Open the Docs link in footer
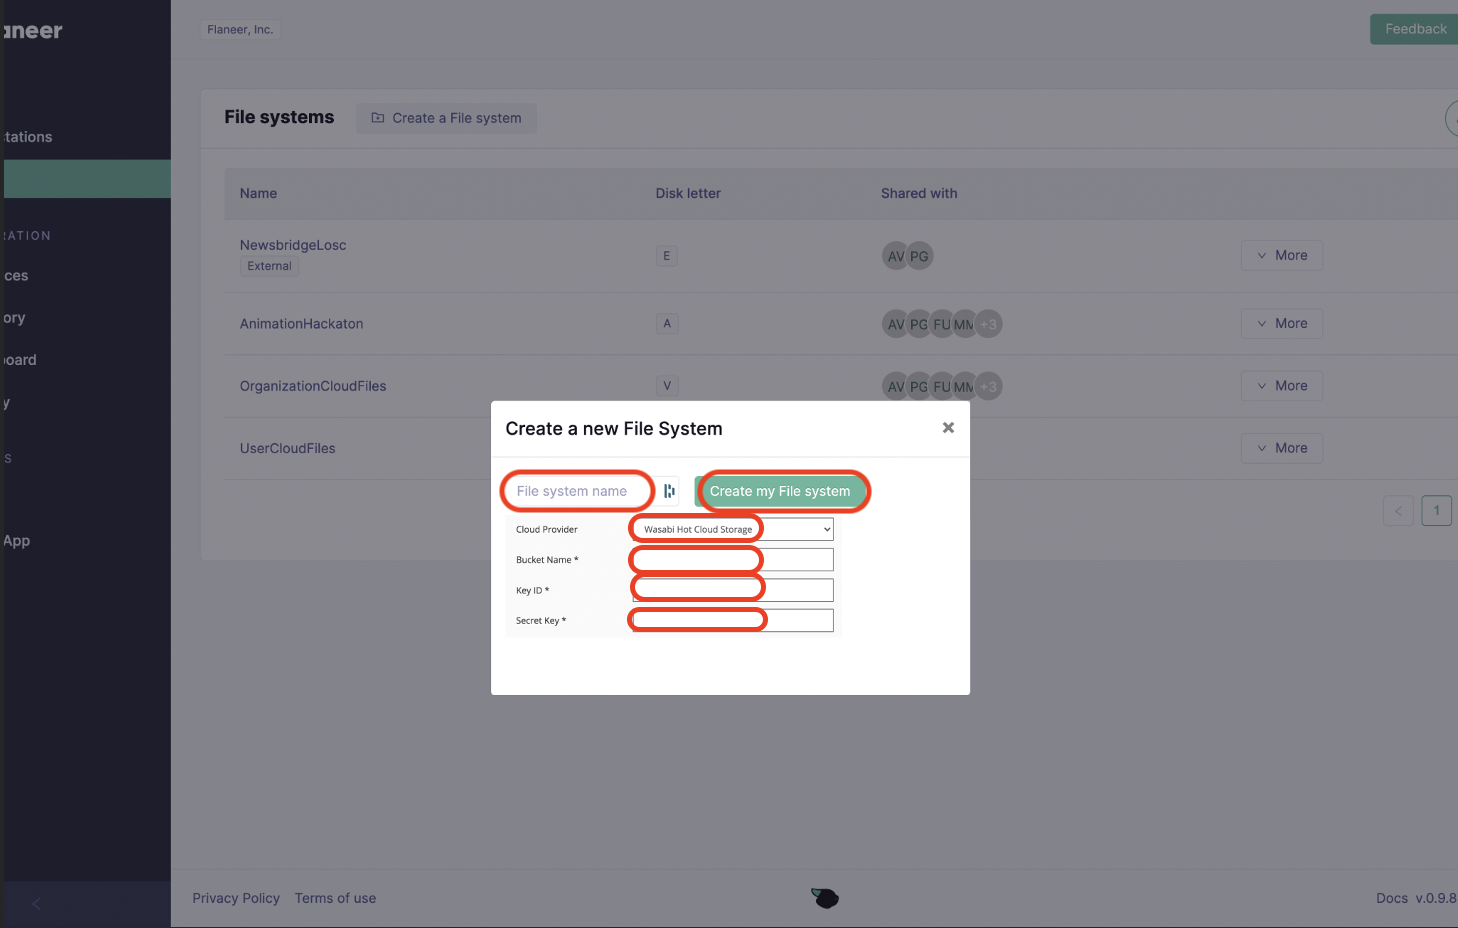Viewport: 1458px width, 928px height. [x=1391, y=898]
